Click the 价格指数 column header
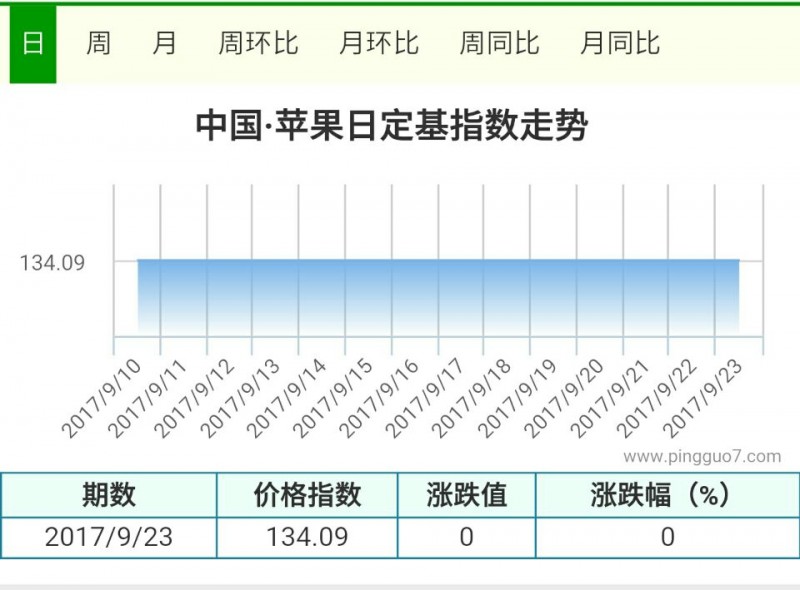This screenshot has width=800, height=590. [307, 495]
